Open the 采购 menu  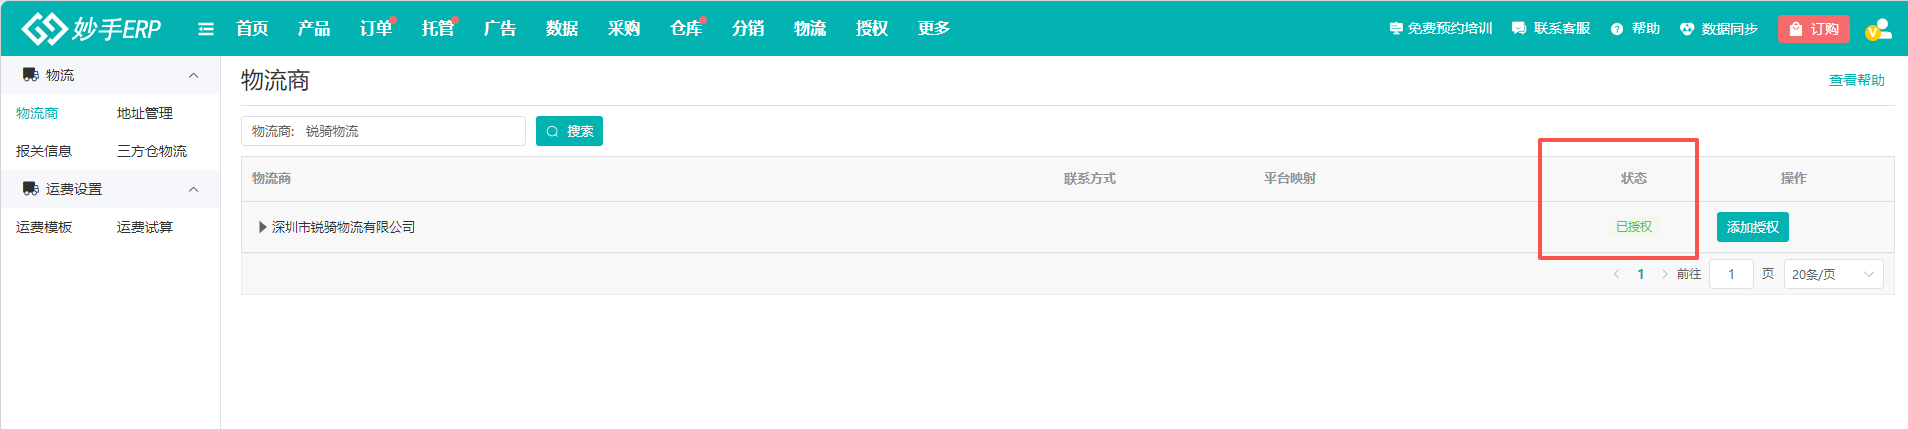(624, 29)
